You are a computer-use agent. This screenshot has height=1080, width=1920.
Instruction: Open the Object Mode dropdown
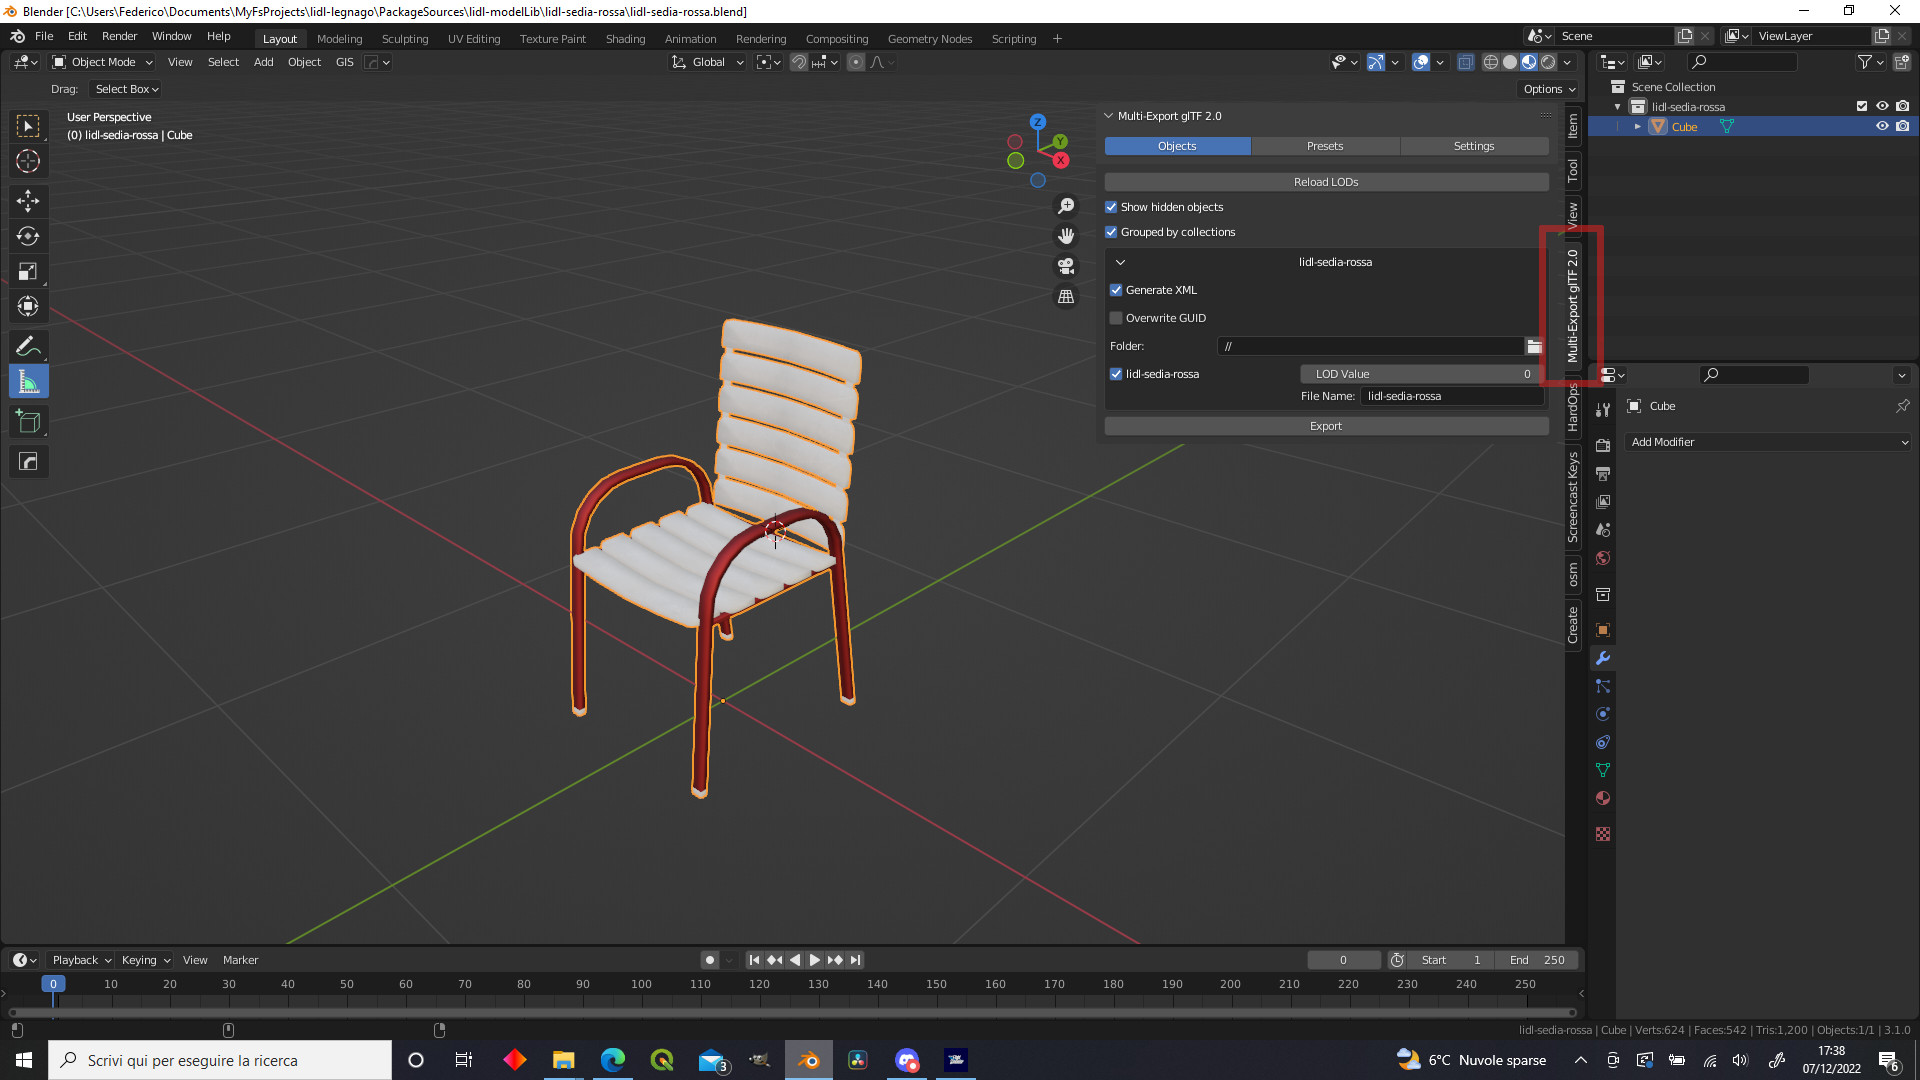tap(100, 62)
